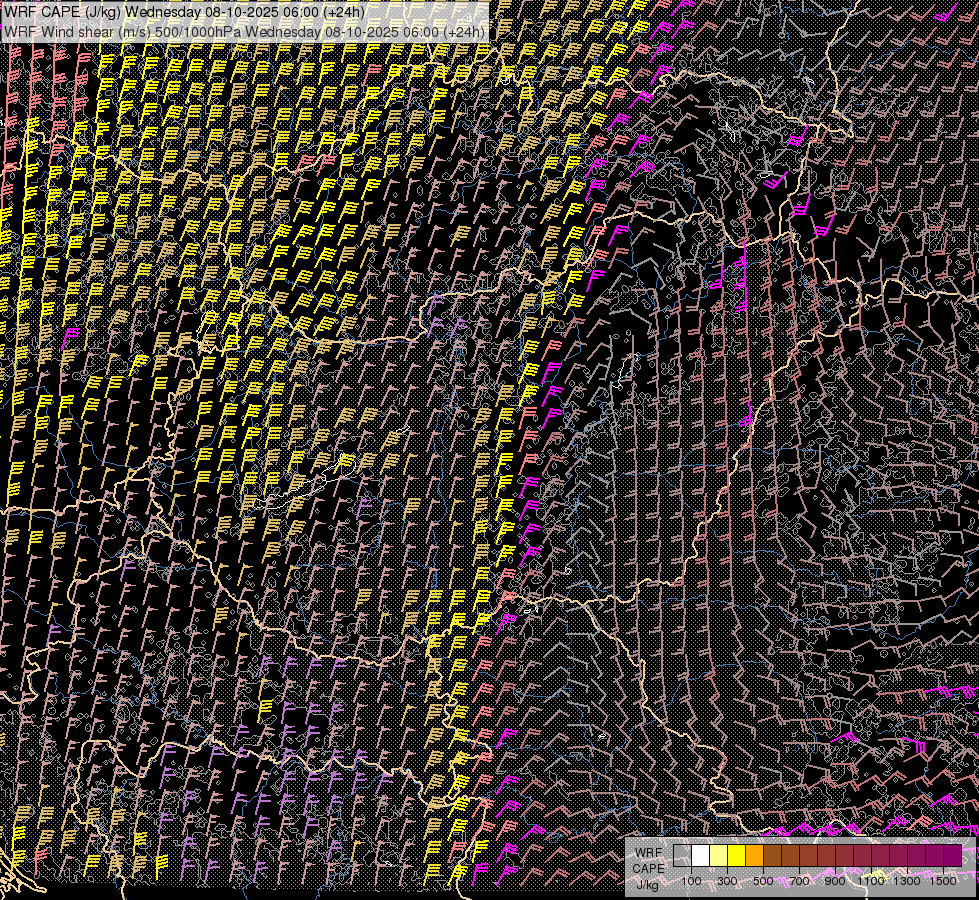This screenshot has width=979, height=900.
Task: Click the 1300 legend value label
Action: [x=907, y=881]
